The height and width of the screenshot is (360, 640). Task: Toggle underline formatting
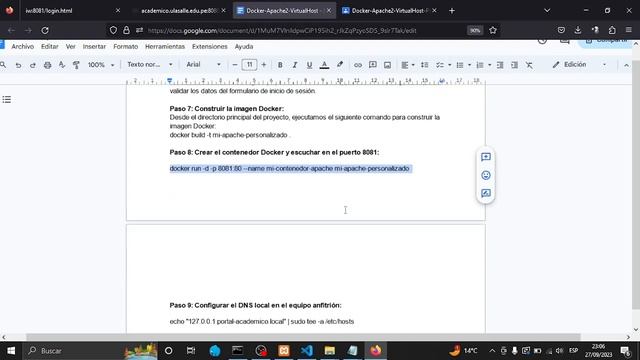coord(309,65)
